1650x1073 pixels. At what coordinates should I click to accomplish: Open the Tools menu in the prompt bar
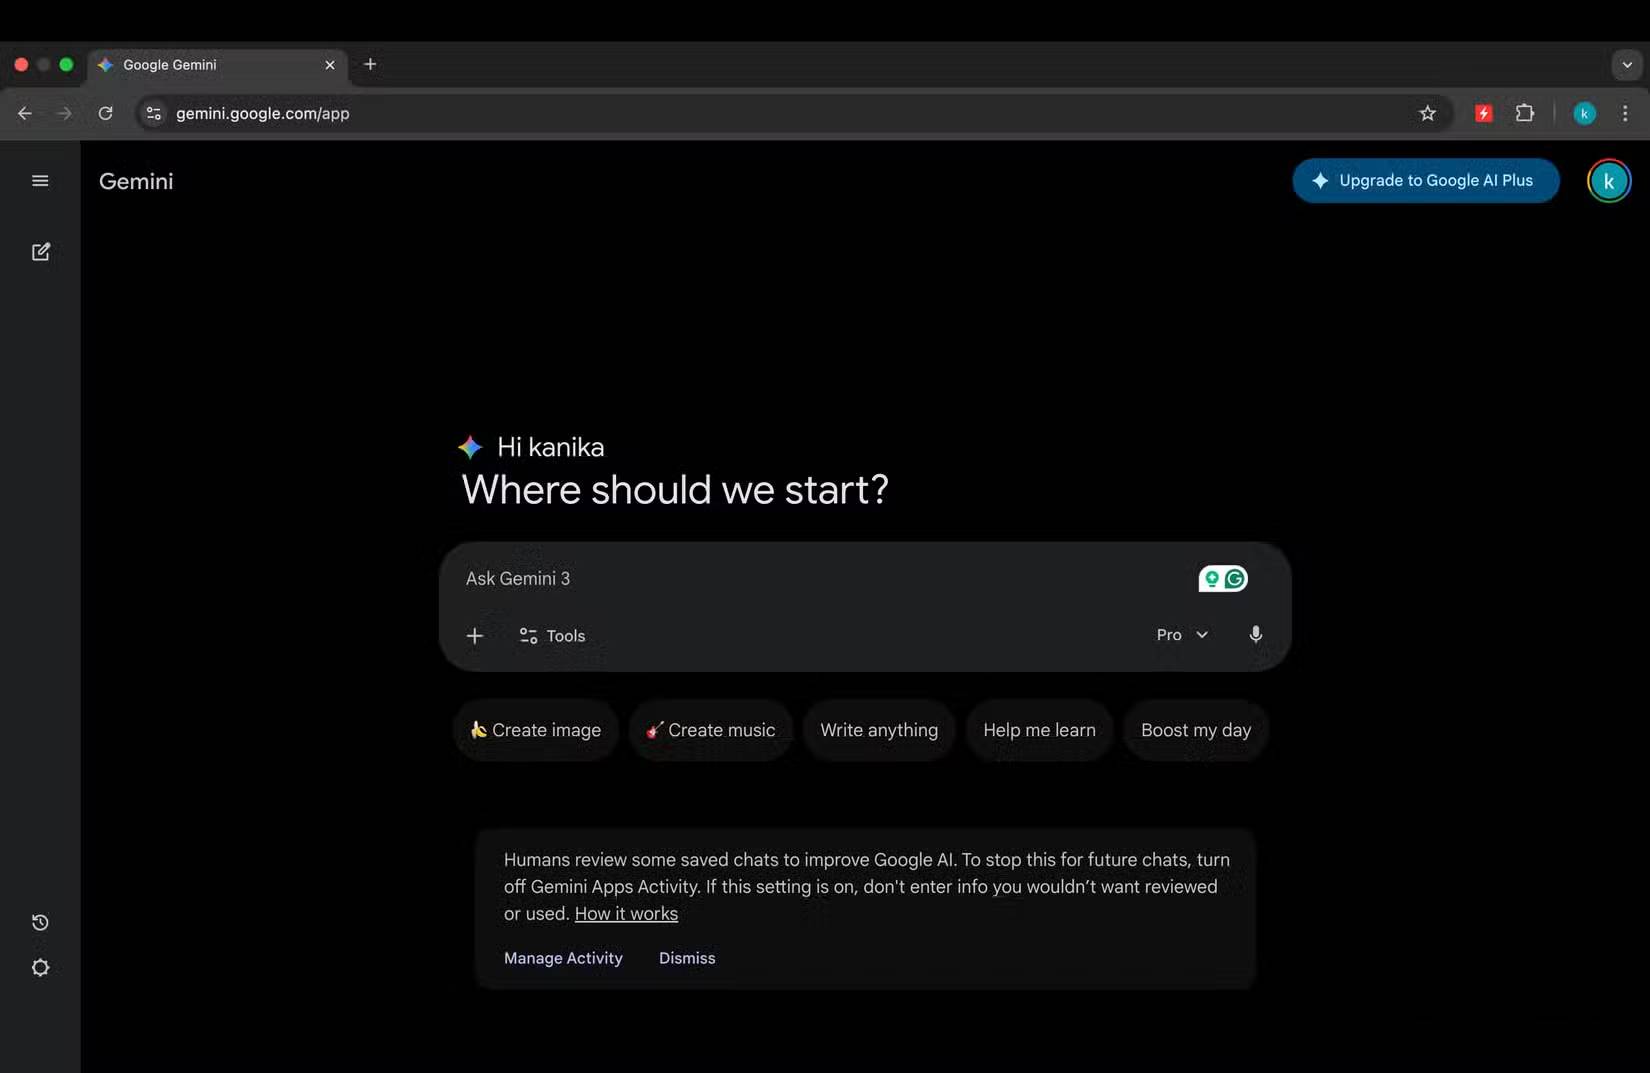[x=551, y=635]
